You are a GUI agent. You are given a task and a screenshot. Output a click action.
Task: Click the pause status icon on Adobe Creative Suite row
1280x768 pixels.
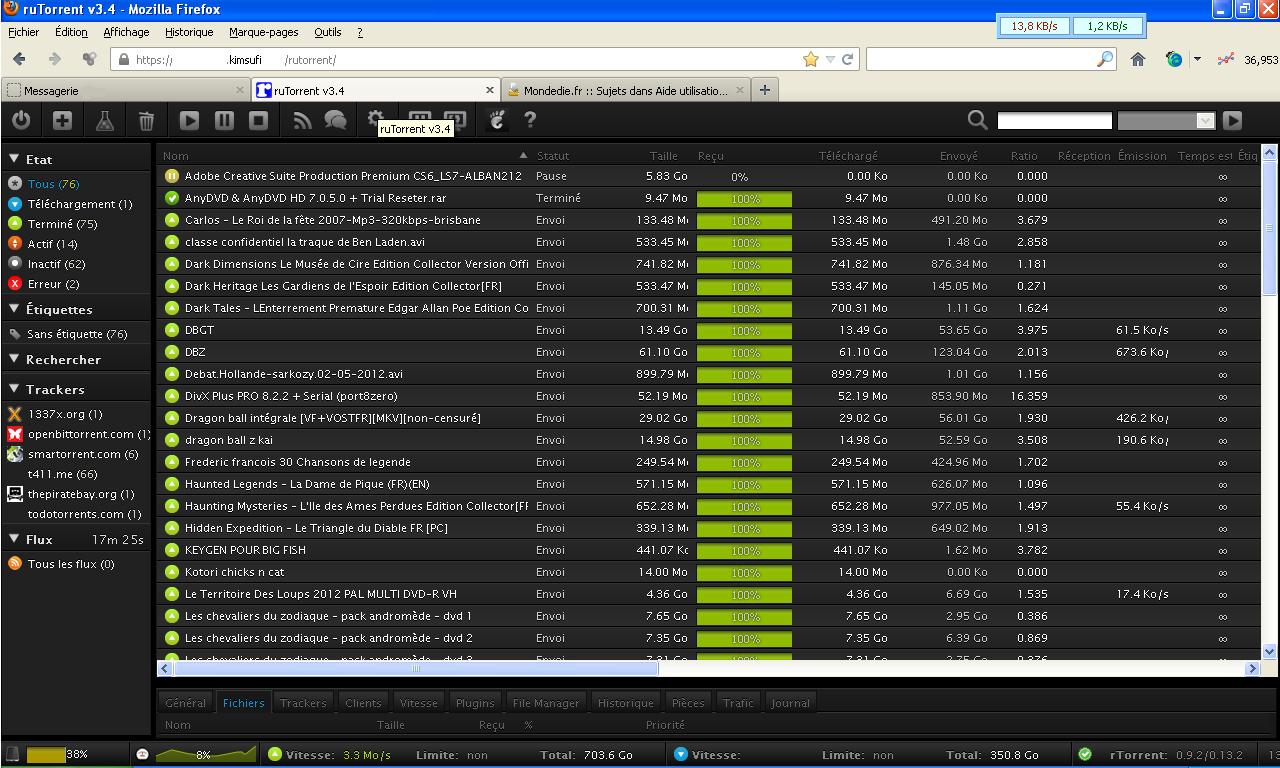[172, 176]
